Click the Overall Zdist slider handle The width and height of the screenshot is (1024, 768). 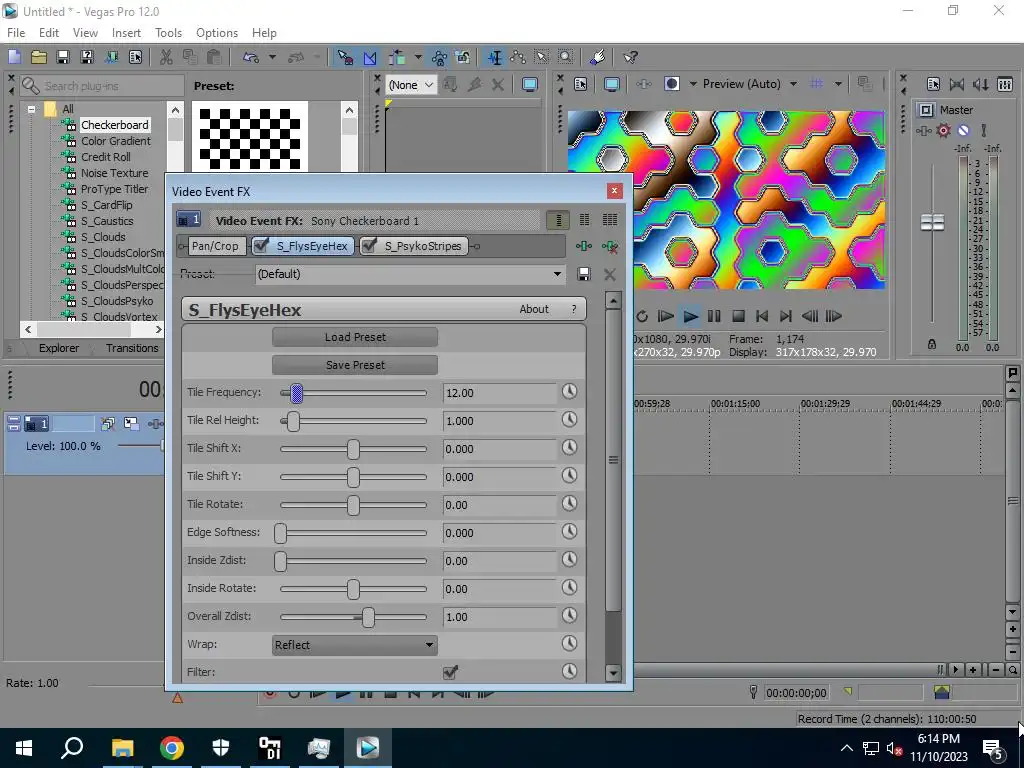click(368, 617)
